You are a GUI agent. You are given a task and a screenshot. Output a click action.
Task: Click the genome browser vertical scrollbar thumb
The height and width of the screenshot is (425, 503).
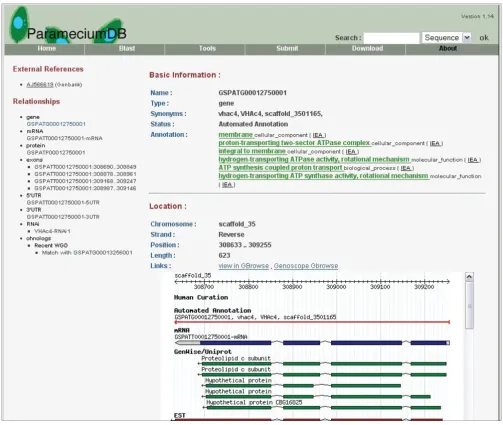point(469,305)
